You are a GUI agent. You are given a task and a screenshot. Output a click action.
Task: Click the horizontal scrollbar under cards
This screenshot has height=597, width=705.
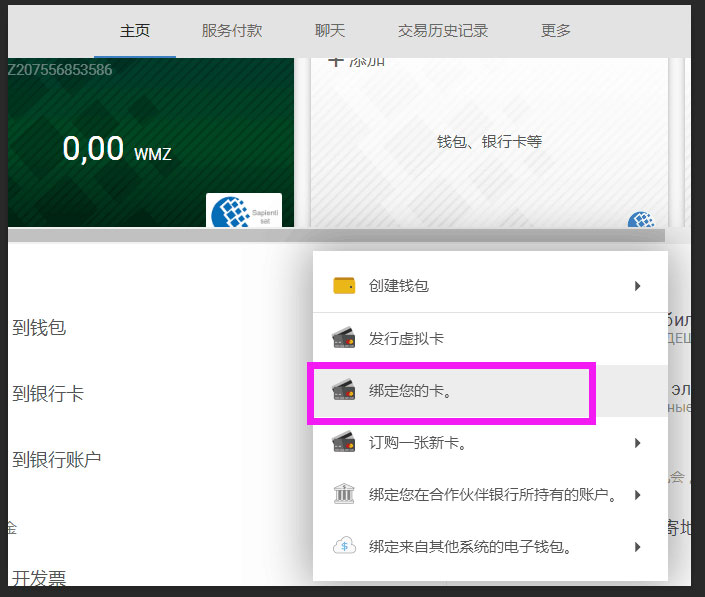(x=336, y=235)
